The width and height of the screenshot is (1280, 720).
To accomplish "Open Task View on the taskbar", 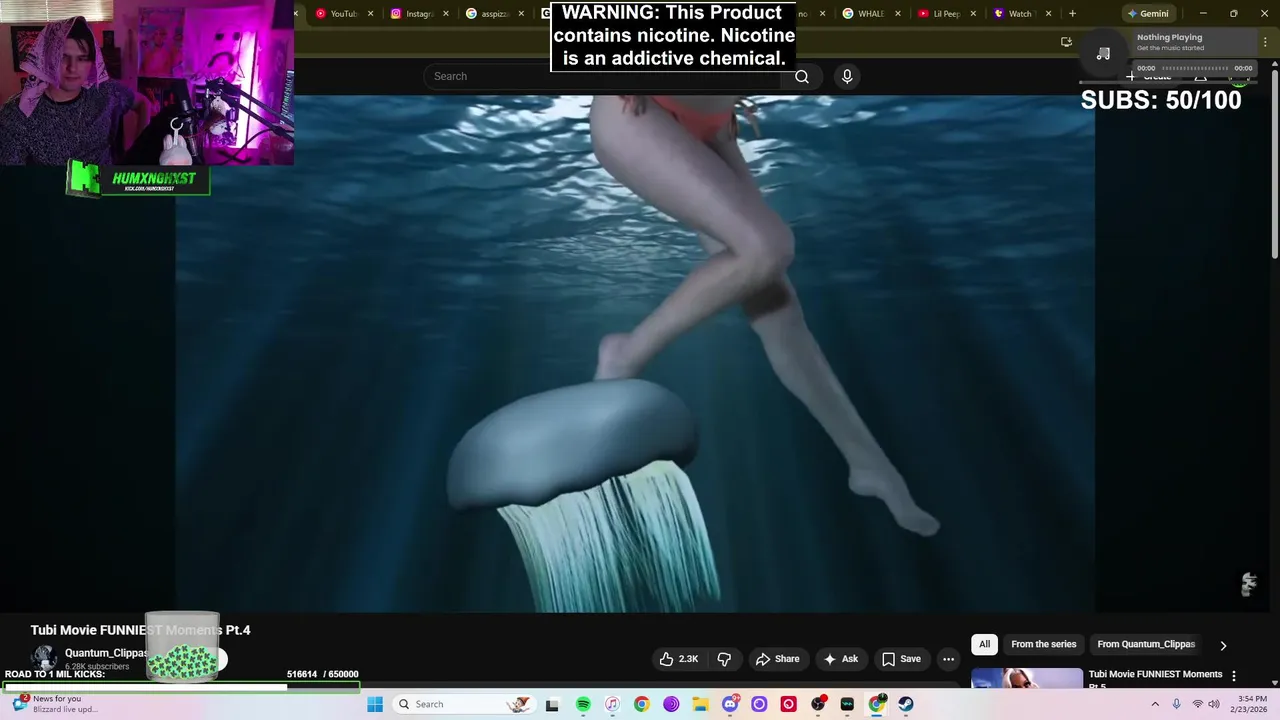I will 552,704.
